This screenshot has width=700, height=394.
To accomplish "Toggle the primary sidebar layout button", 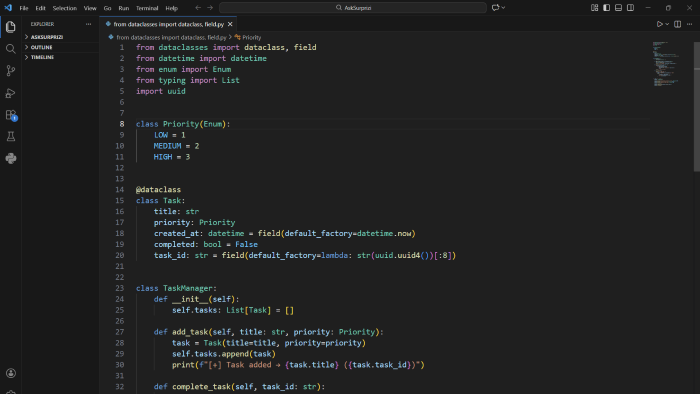I will tap(606, 8).
